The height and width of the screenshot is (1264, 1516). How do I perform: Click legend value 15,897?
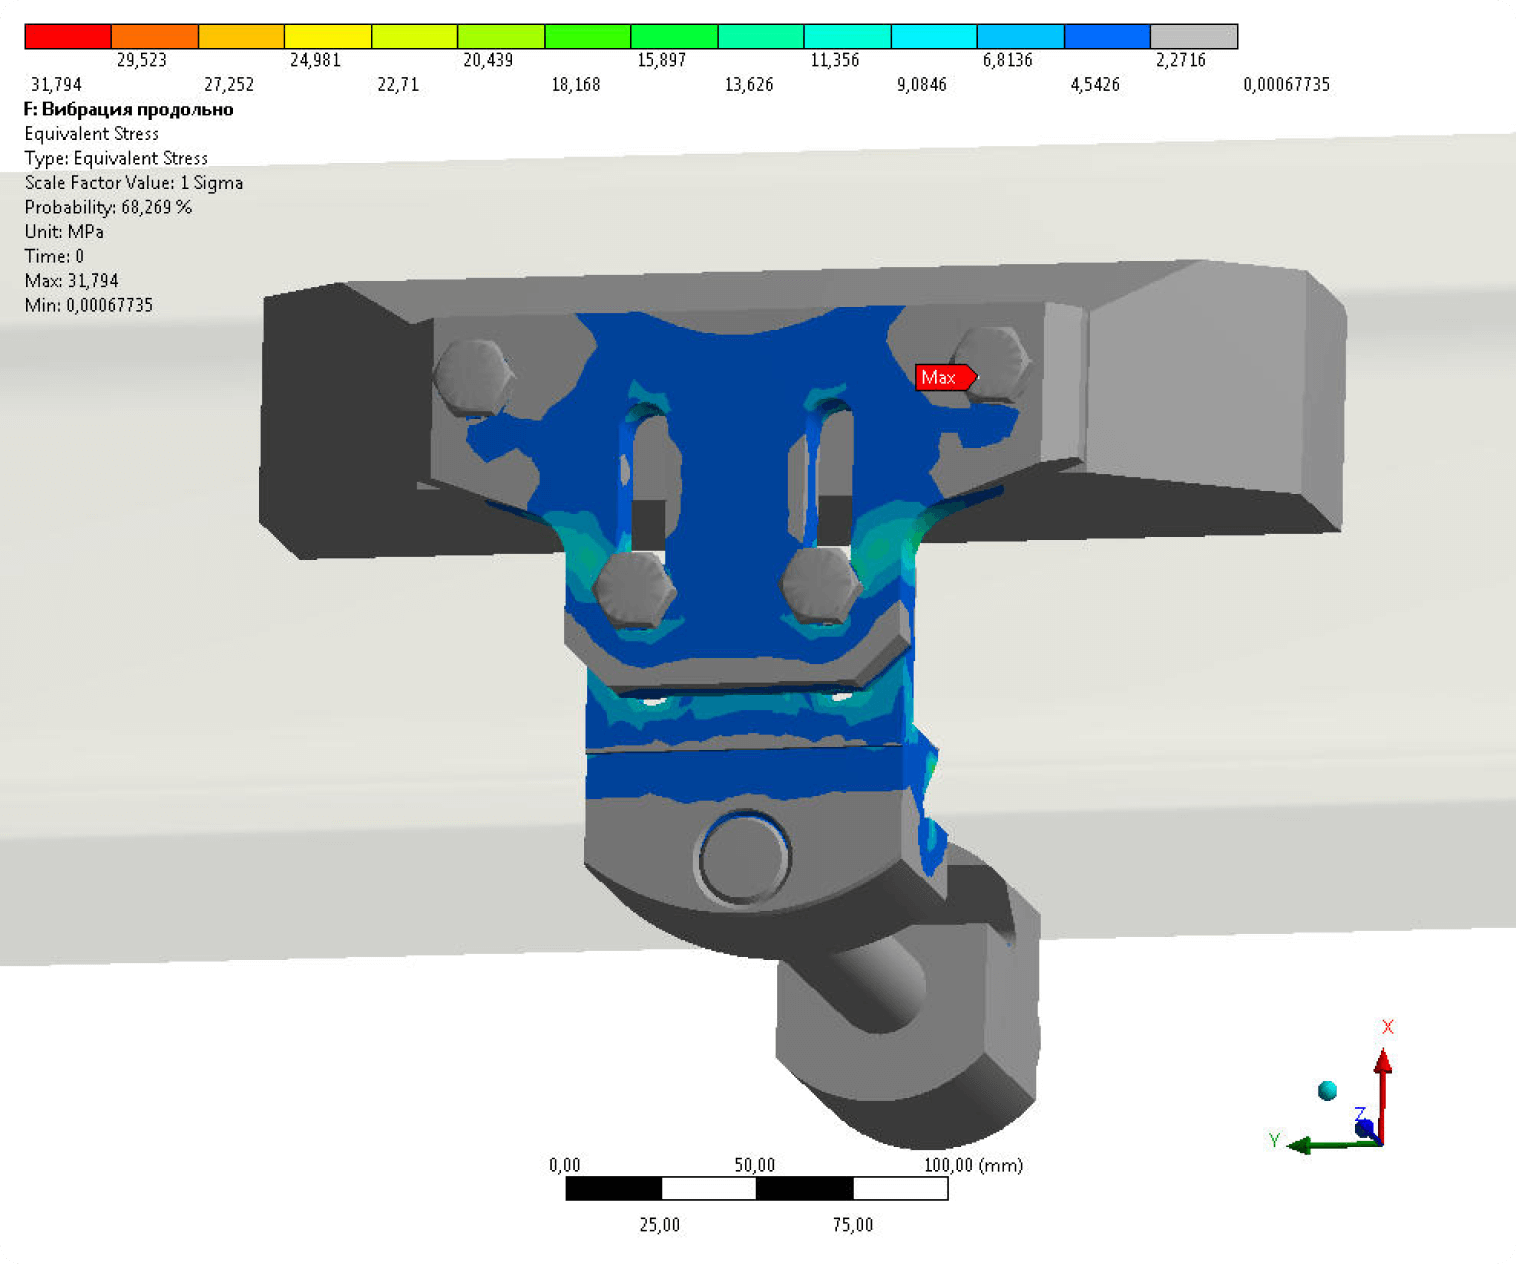(661, 60)
